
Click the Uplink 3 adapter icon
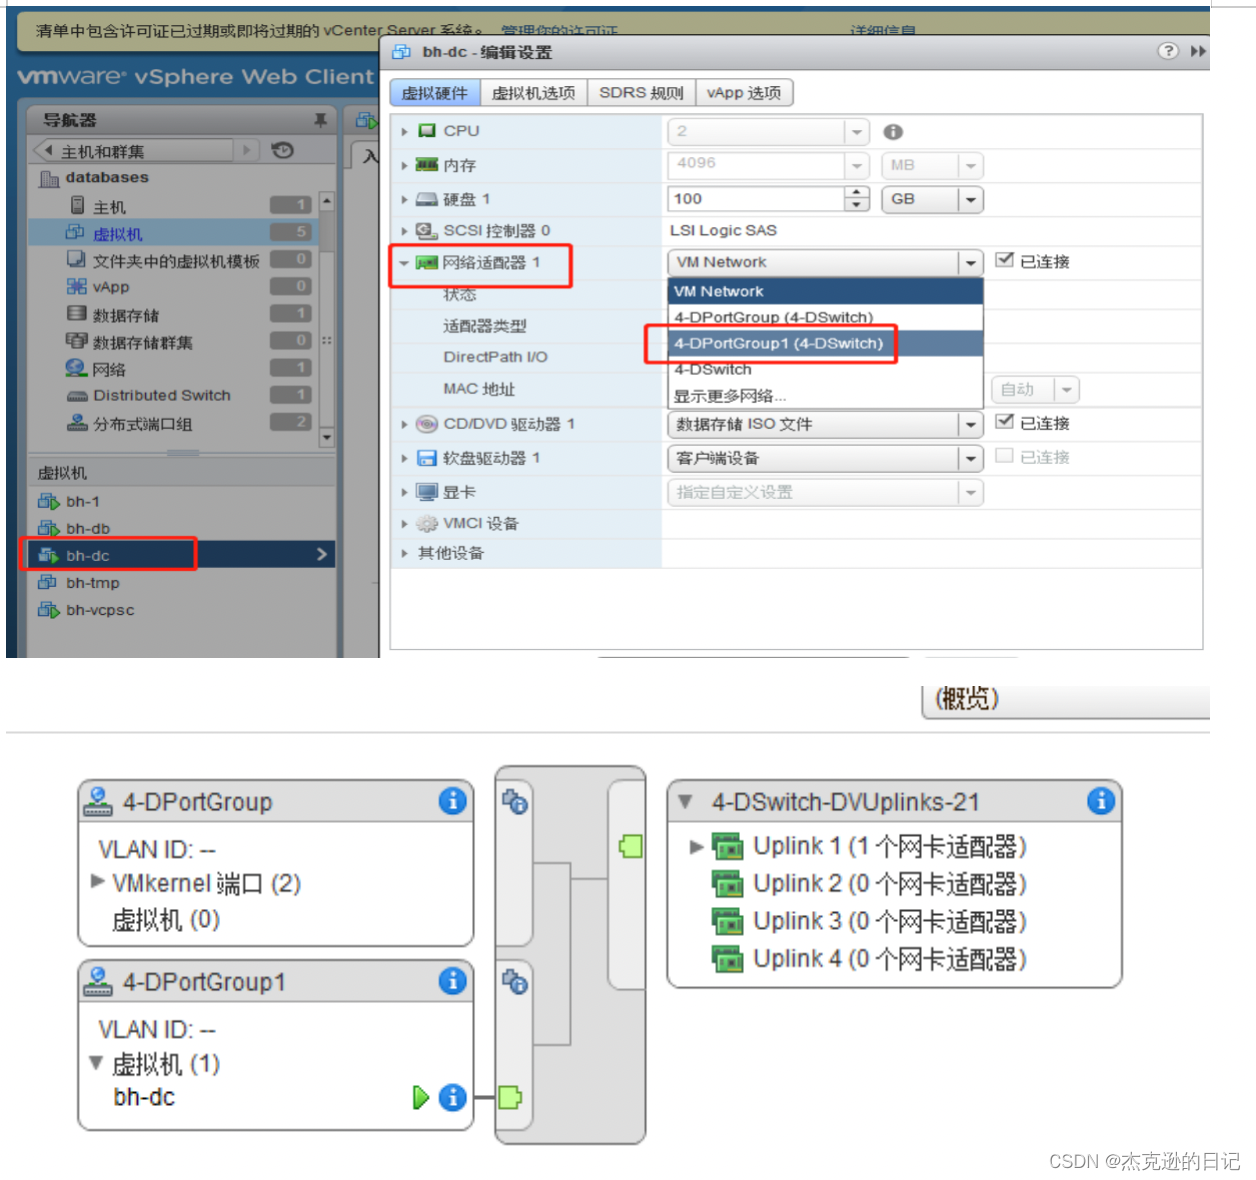pos(727,921)
